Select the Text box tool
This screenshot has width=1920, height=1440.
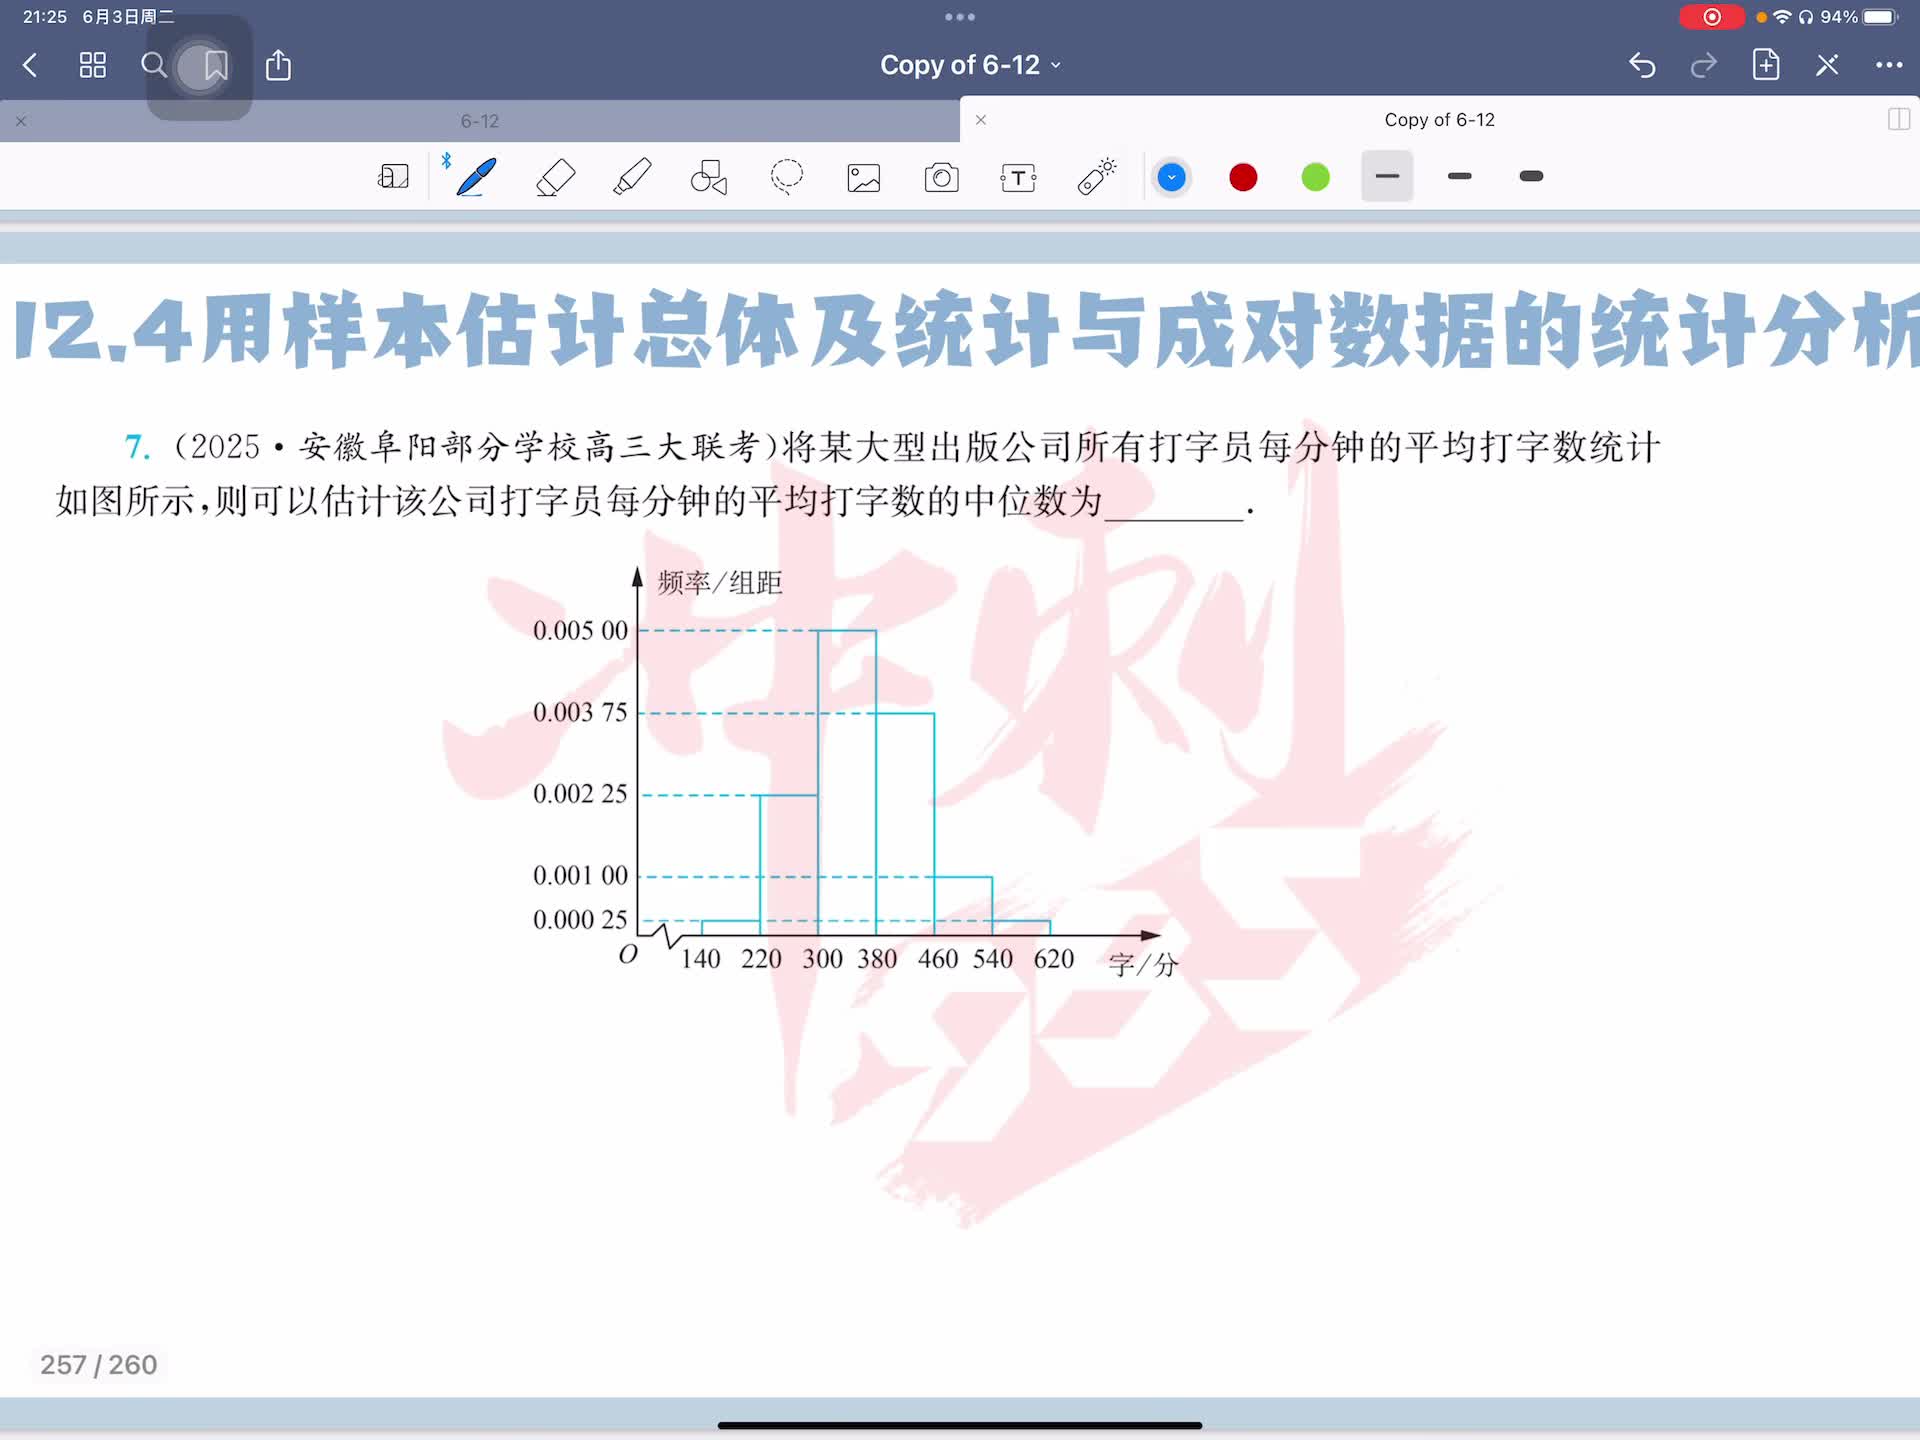pyautogui.click(x=1018, y=177)
